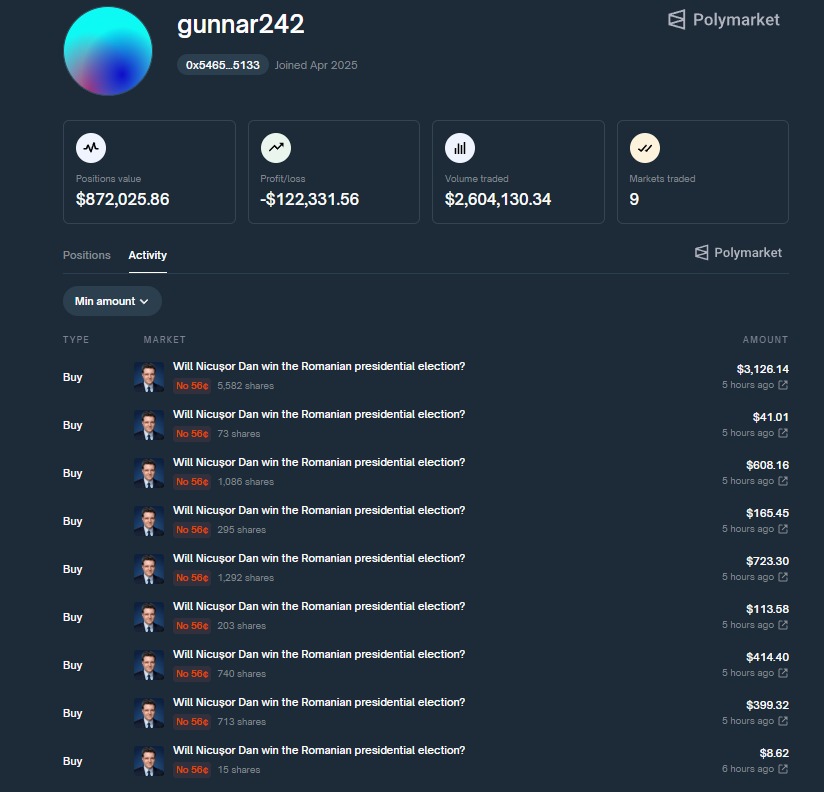This screenshot has width=824, height=792.
Task: Click market thumbnail of the 73 shares row
Action: pos(149,425)
